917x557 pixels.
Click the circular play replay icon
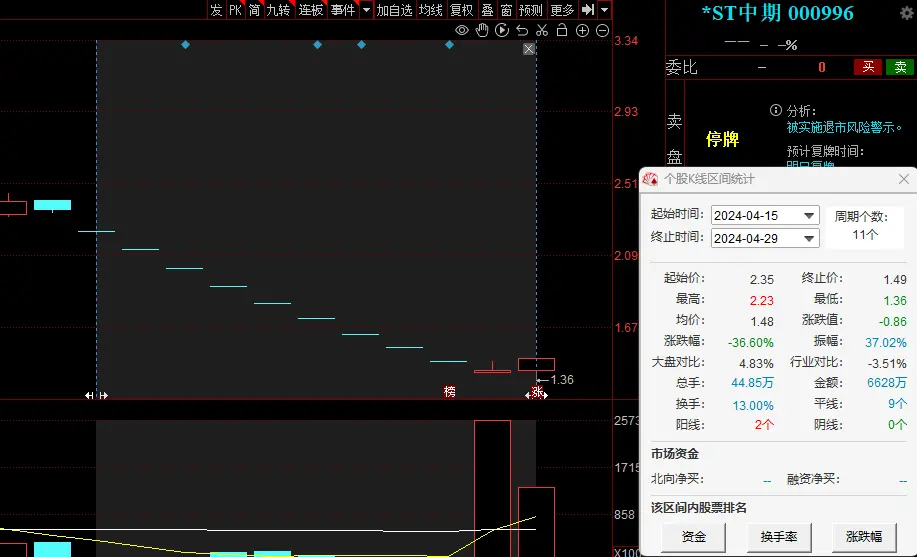tap(502, 31)
